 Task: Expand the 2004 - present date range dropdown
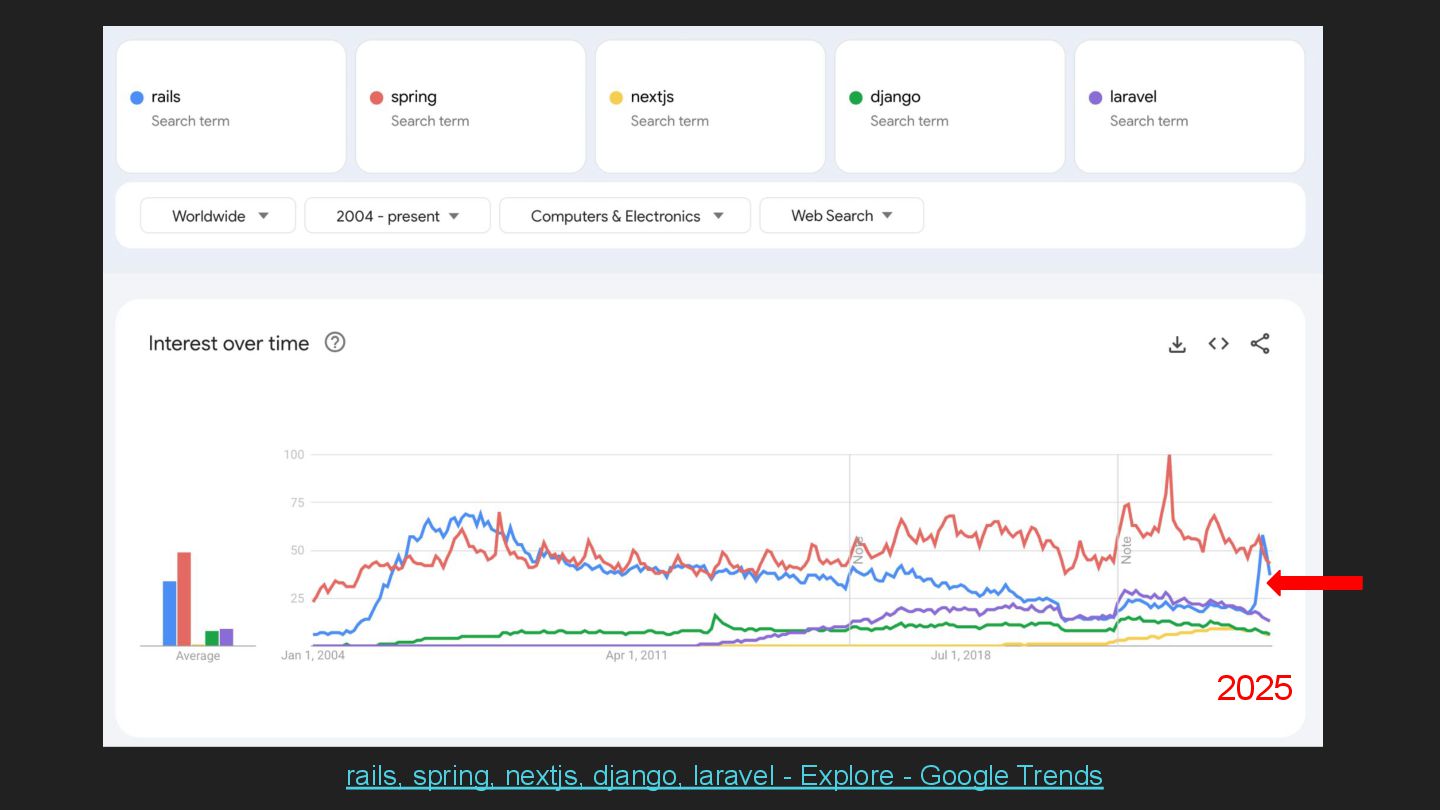pos(397,216)
